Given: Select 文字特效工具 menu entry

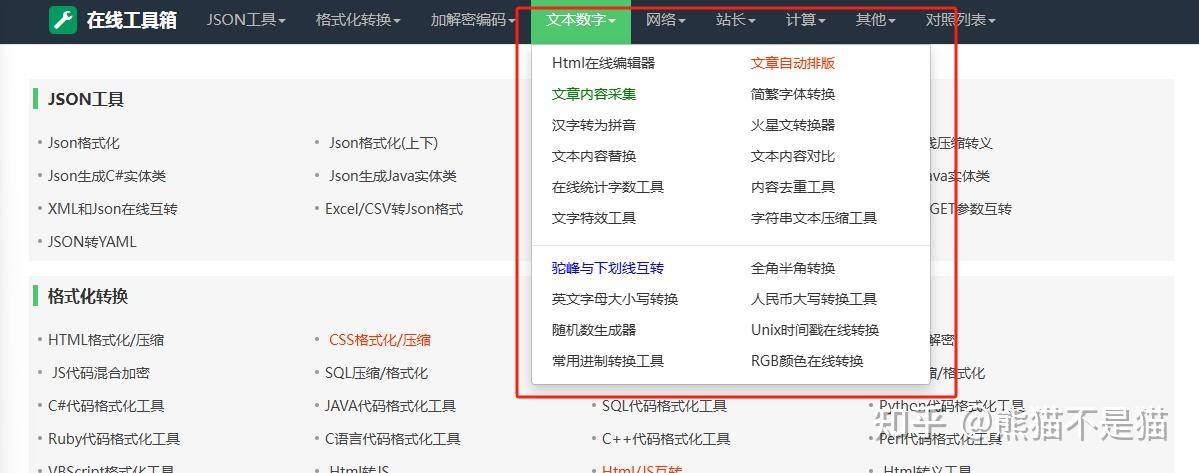Looking at the screenshot, I should tap(594, 218).
